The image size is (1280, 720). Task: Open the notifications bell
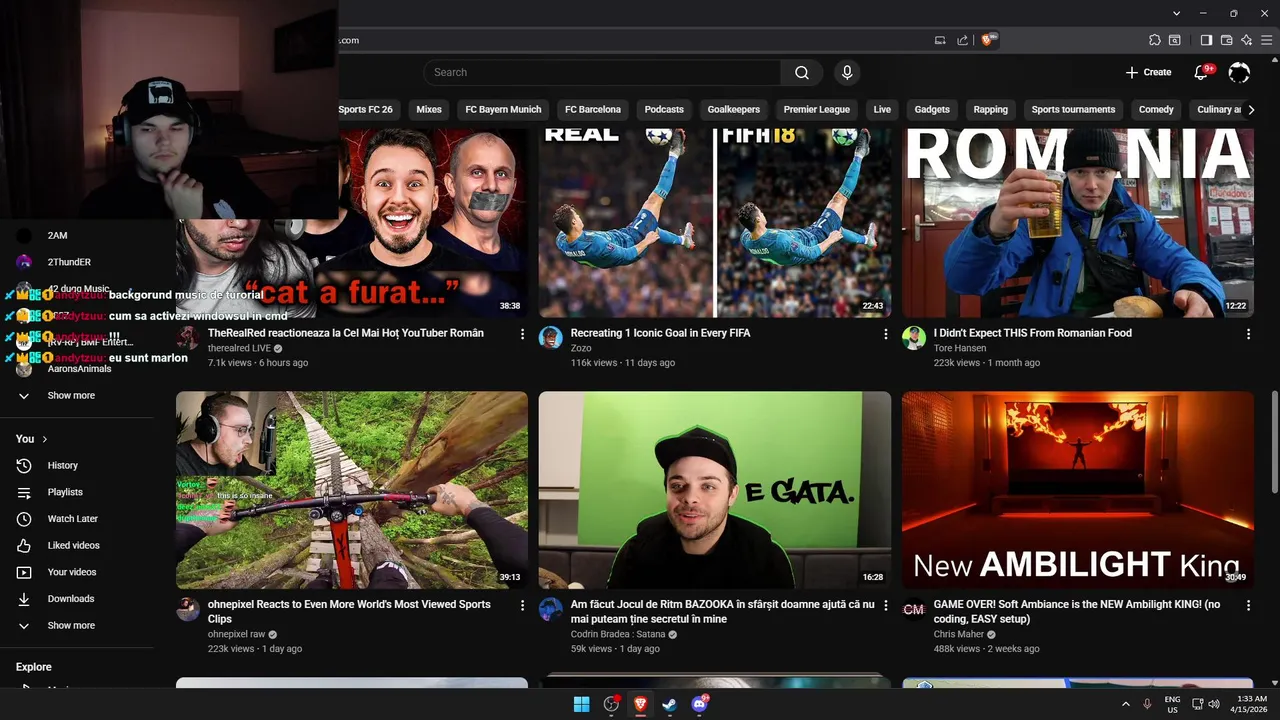point(1203,72)
